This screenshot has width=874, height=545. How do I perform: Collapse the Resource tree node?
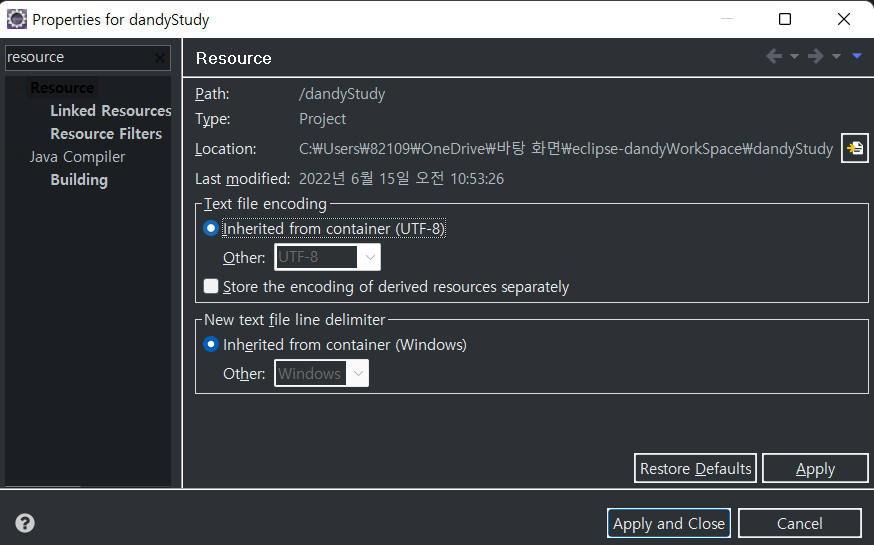click(18, 88)
